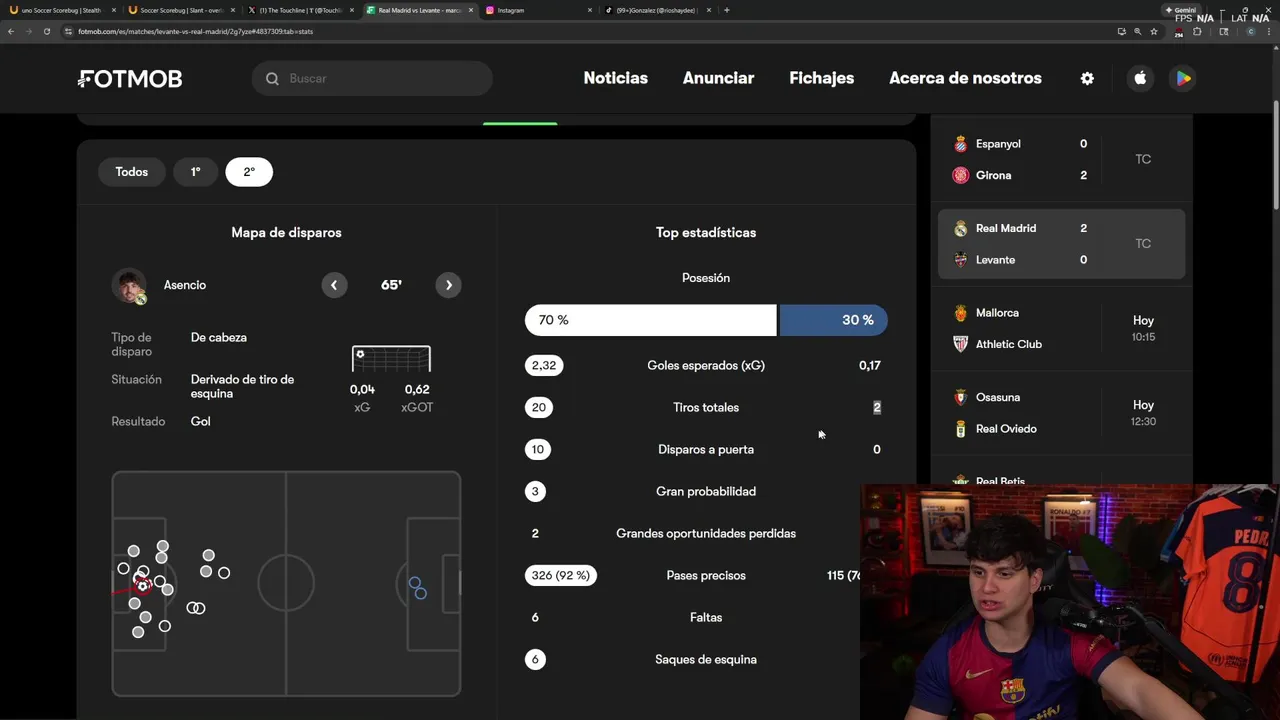Click the Real Madrid club crest
Image resolution: width=1280 pixels, height=720 pixels.
960,228
